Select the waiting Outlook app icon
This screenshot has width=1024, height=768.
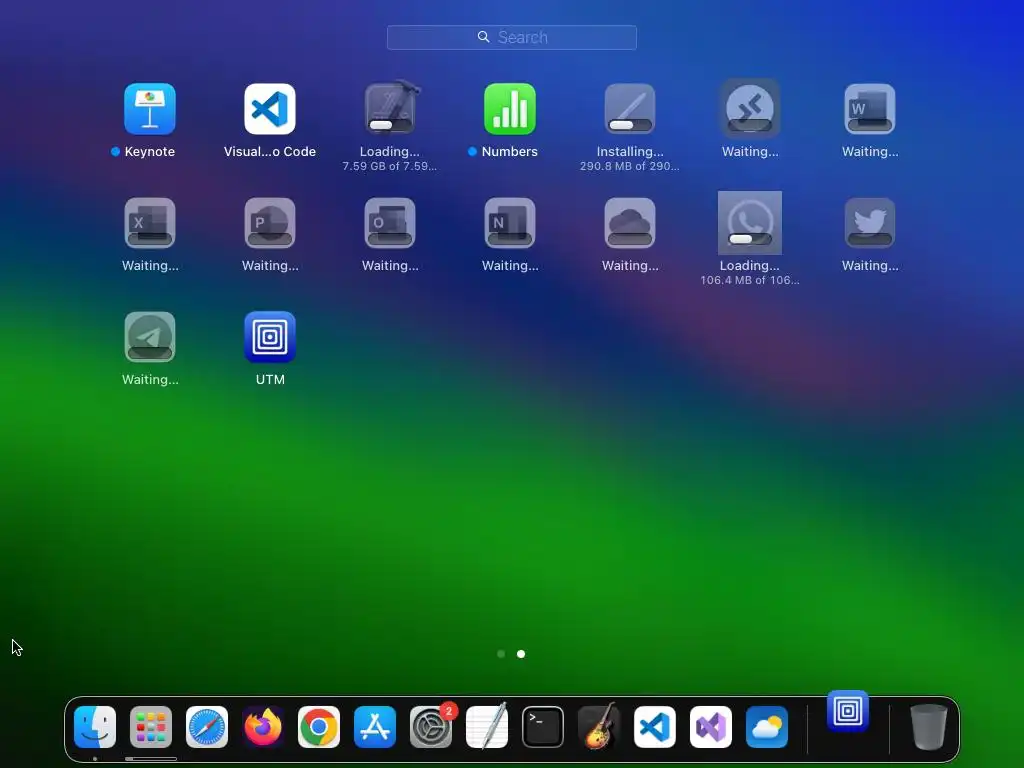pos(390,223)
